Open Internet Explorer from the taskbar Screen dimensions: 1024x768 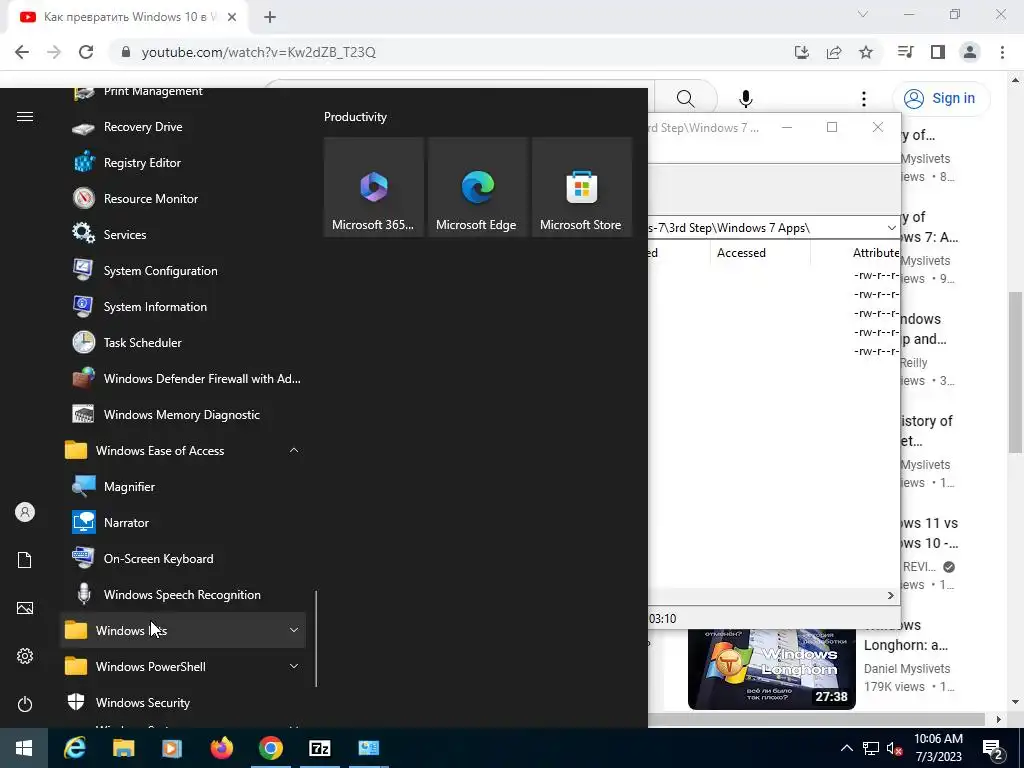coord(74,748)
